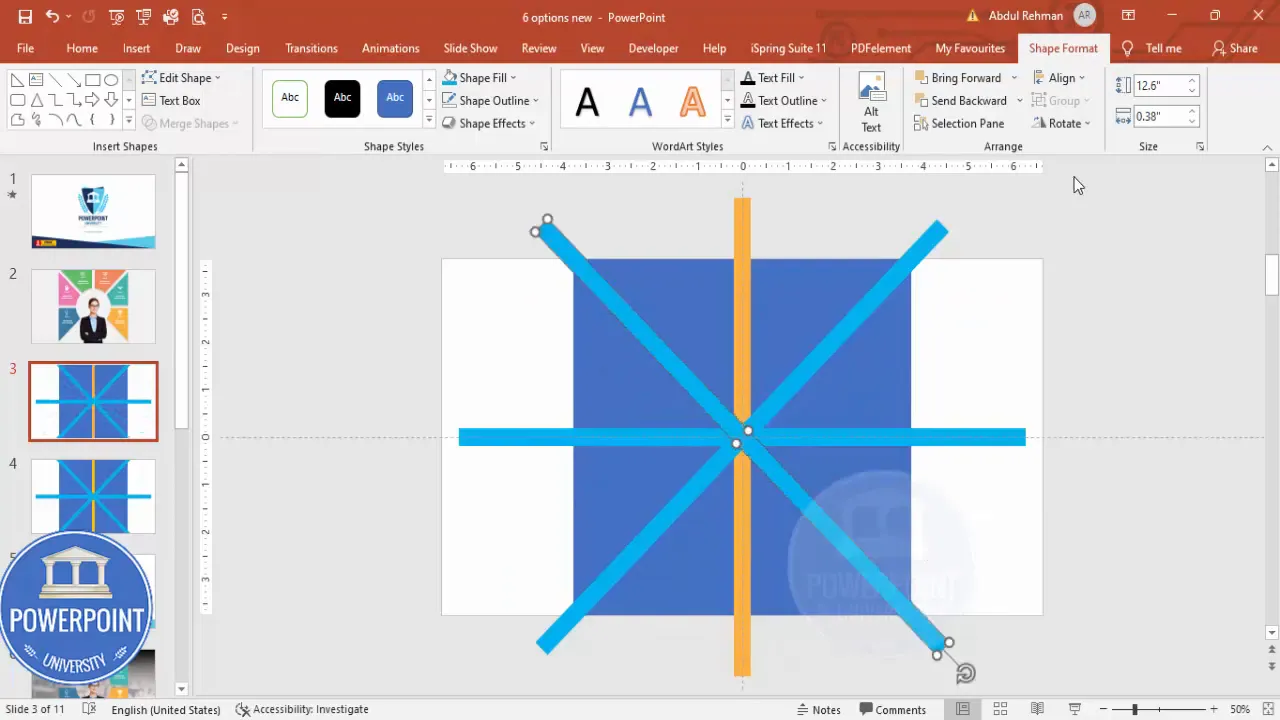1280x720 pixels.
Task: Click the Tell me search box
Action: [x=1152, y=48]
